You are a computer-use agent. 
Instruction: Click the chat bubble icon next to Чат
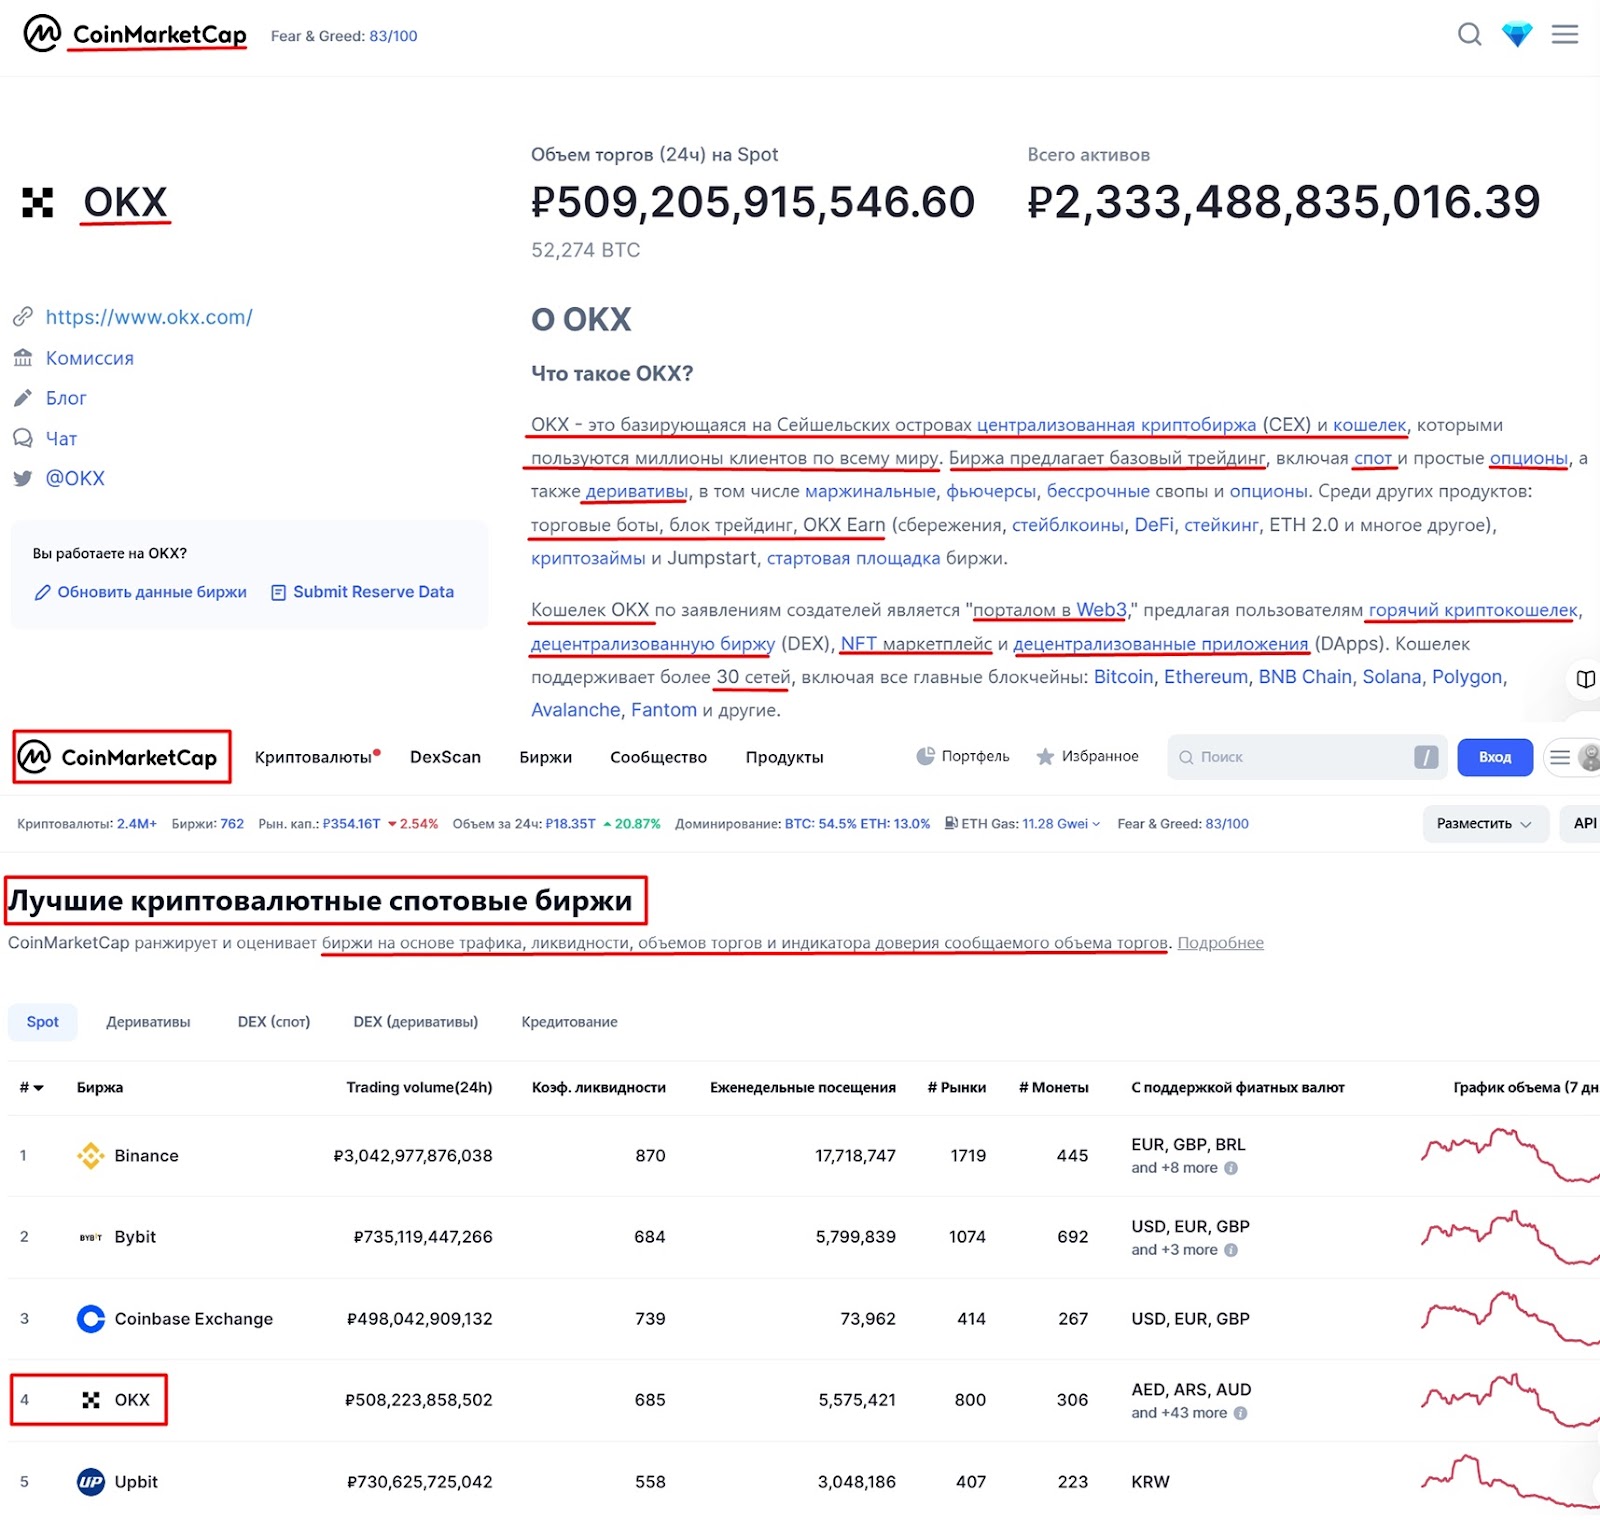pos(23,438)
